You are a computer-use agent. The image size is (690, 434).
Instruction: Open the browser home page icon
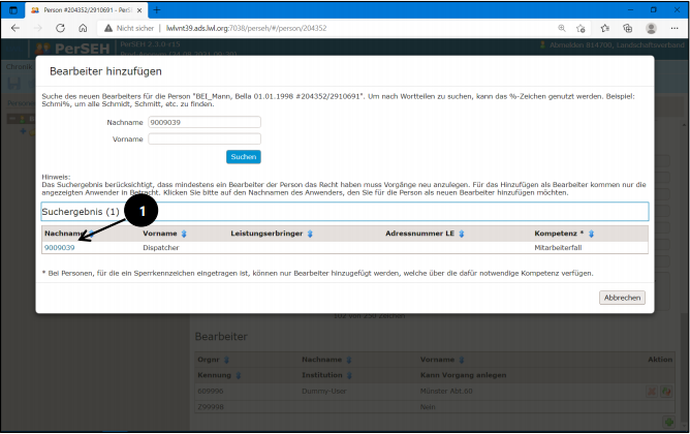tap(83, 28)
